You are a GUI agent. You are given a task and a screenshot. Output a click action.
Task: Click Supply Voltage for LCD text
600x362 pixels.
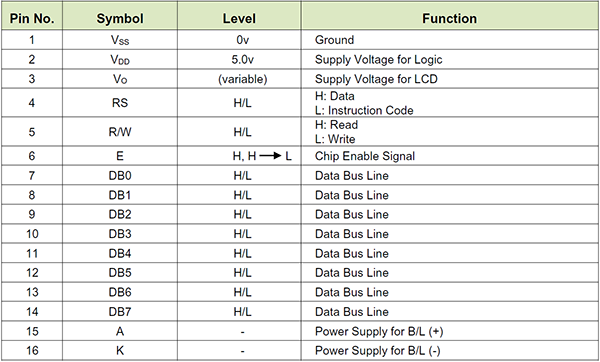coord(376,79)
